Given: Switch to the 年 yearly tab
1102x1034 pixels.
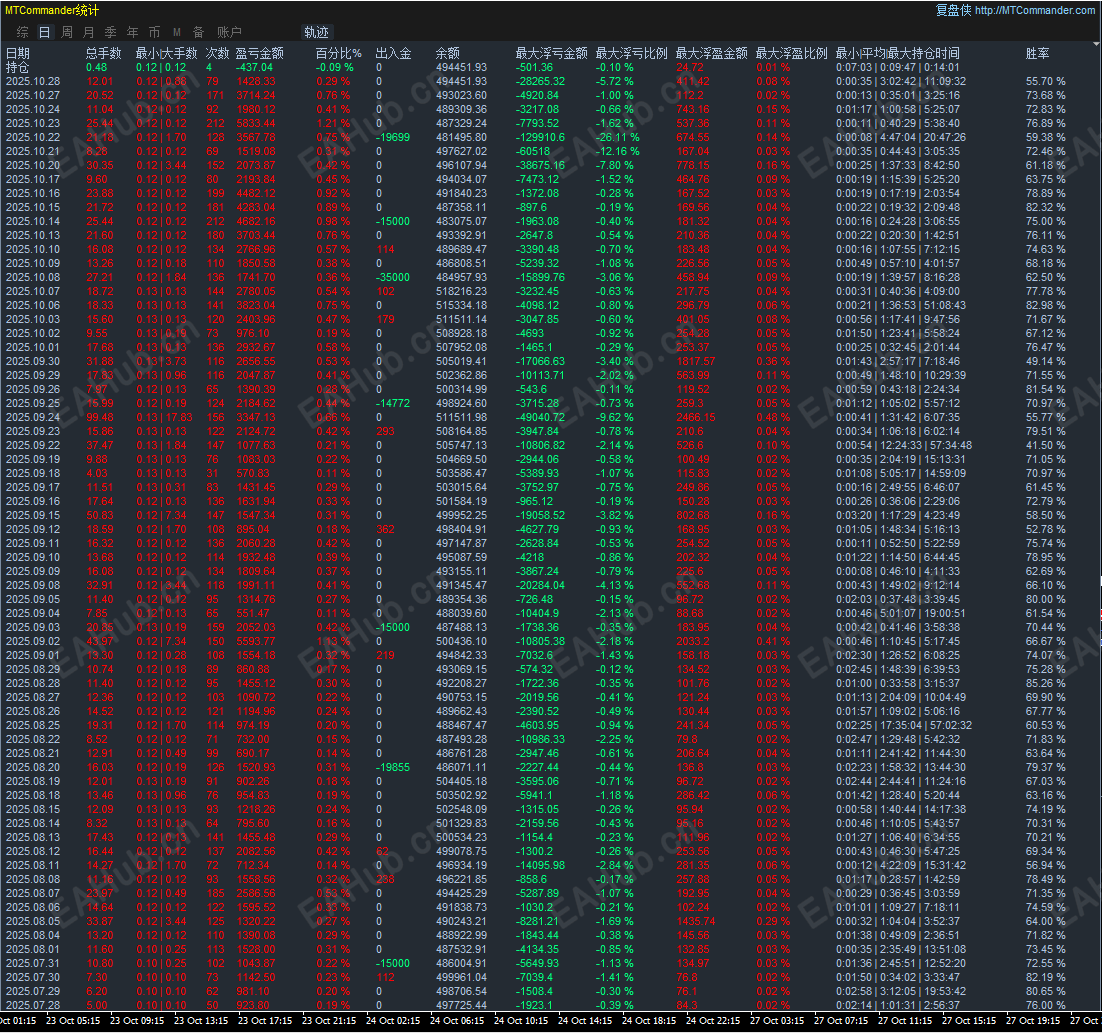Looking at the screenshot, I should 132,32.
